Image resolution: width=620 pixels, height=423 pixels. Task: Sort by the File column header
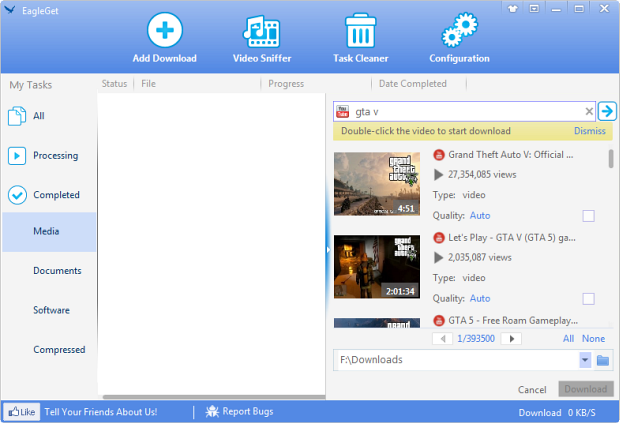pos(148,84)
